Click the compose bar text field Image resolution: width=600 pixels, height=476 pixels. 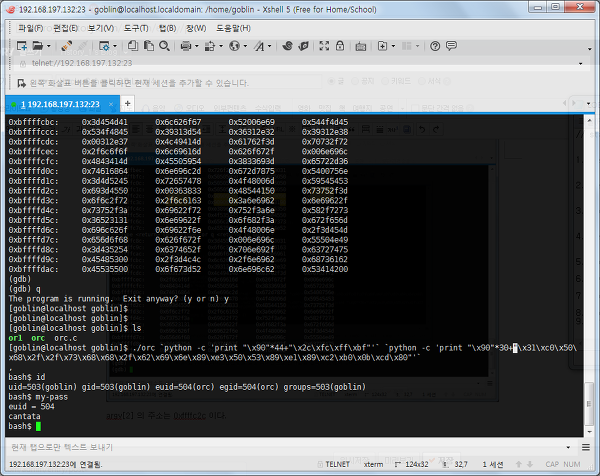[x=285, y=447]
